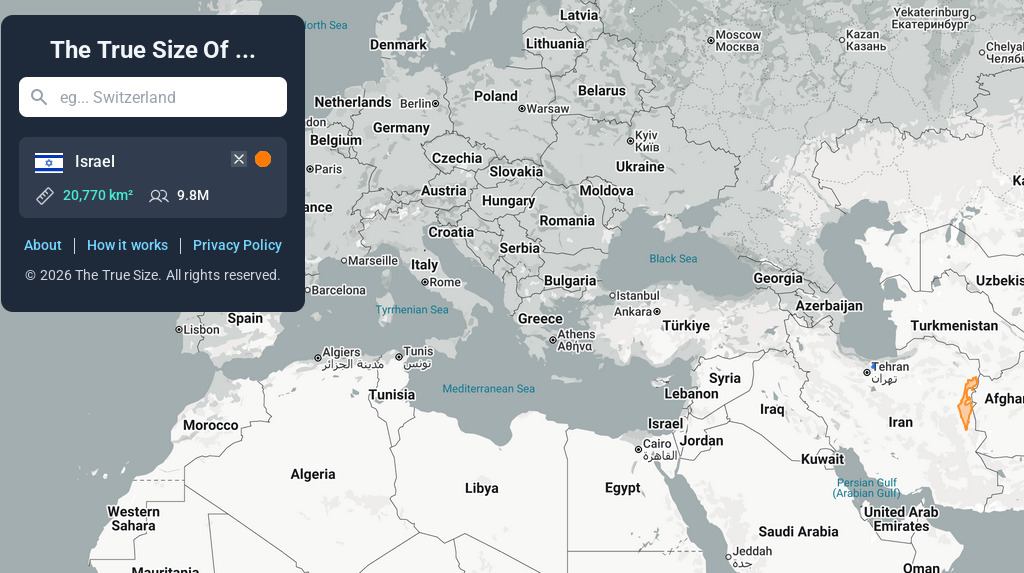The height and width of the screenshot is (573, 1024).
Task: Click the 20,770 km² area value
Action: tap(98, 195)
